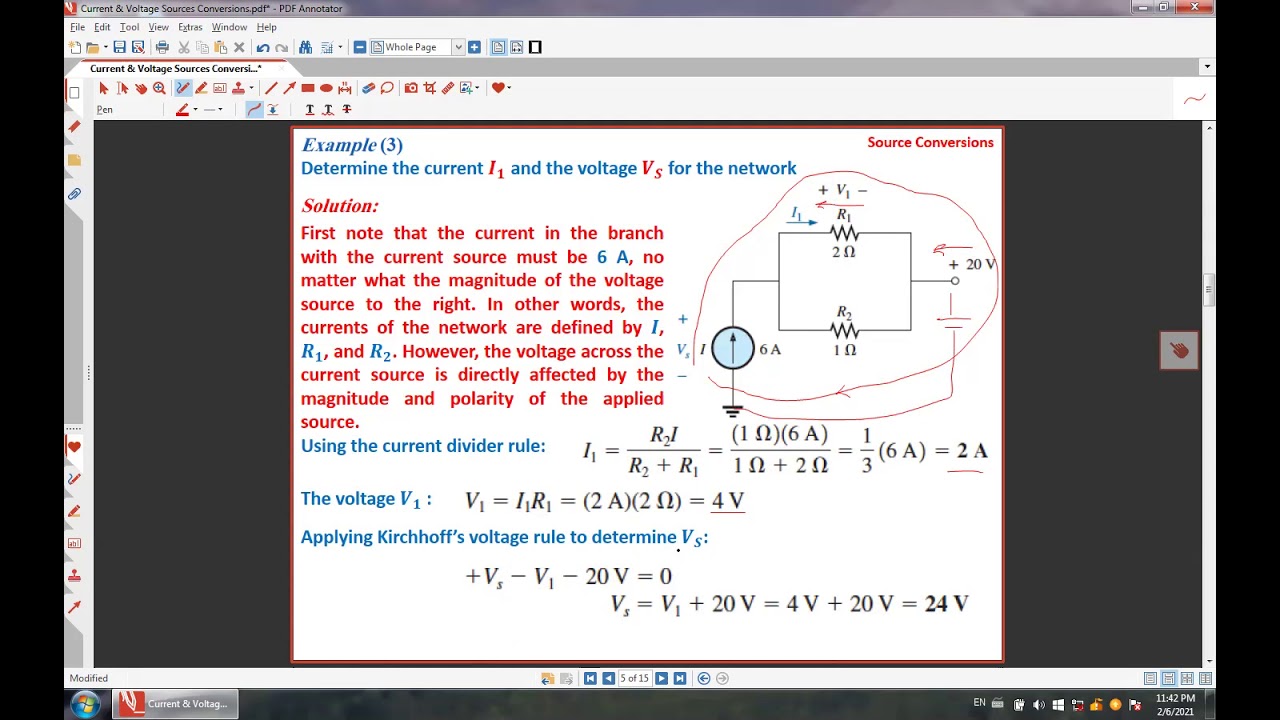
Task: Zoom in with the plus button
Action: point(474,47)
